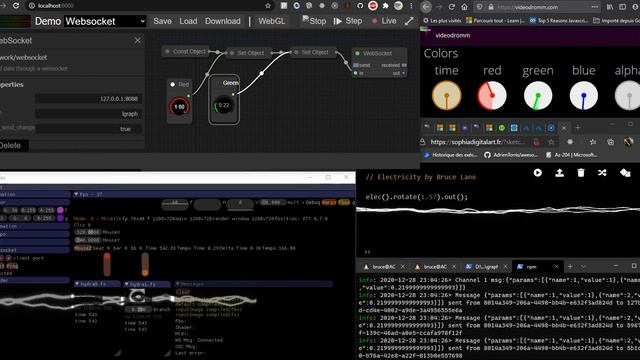
Task: Go to Firefox home page icon
Action: [x=464, y=7]
